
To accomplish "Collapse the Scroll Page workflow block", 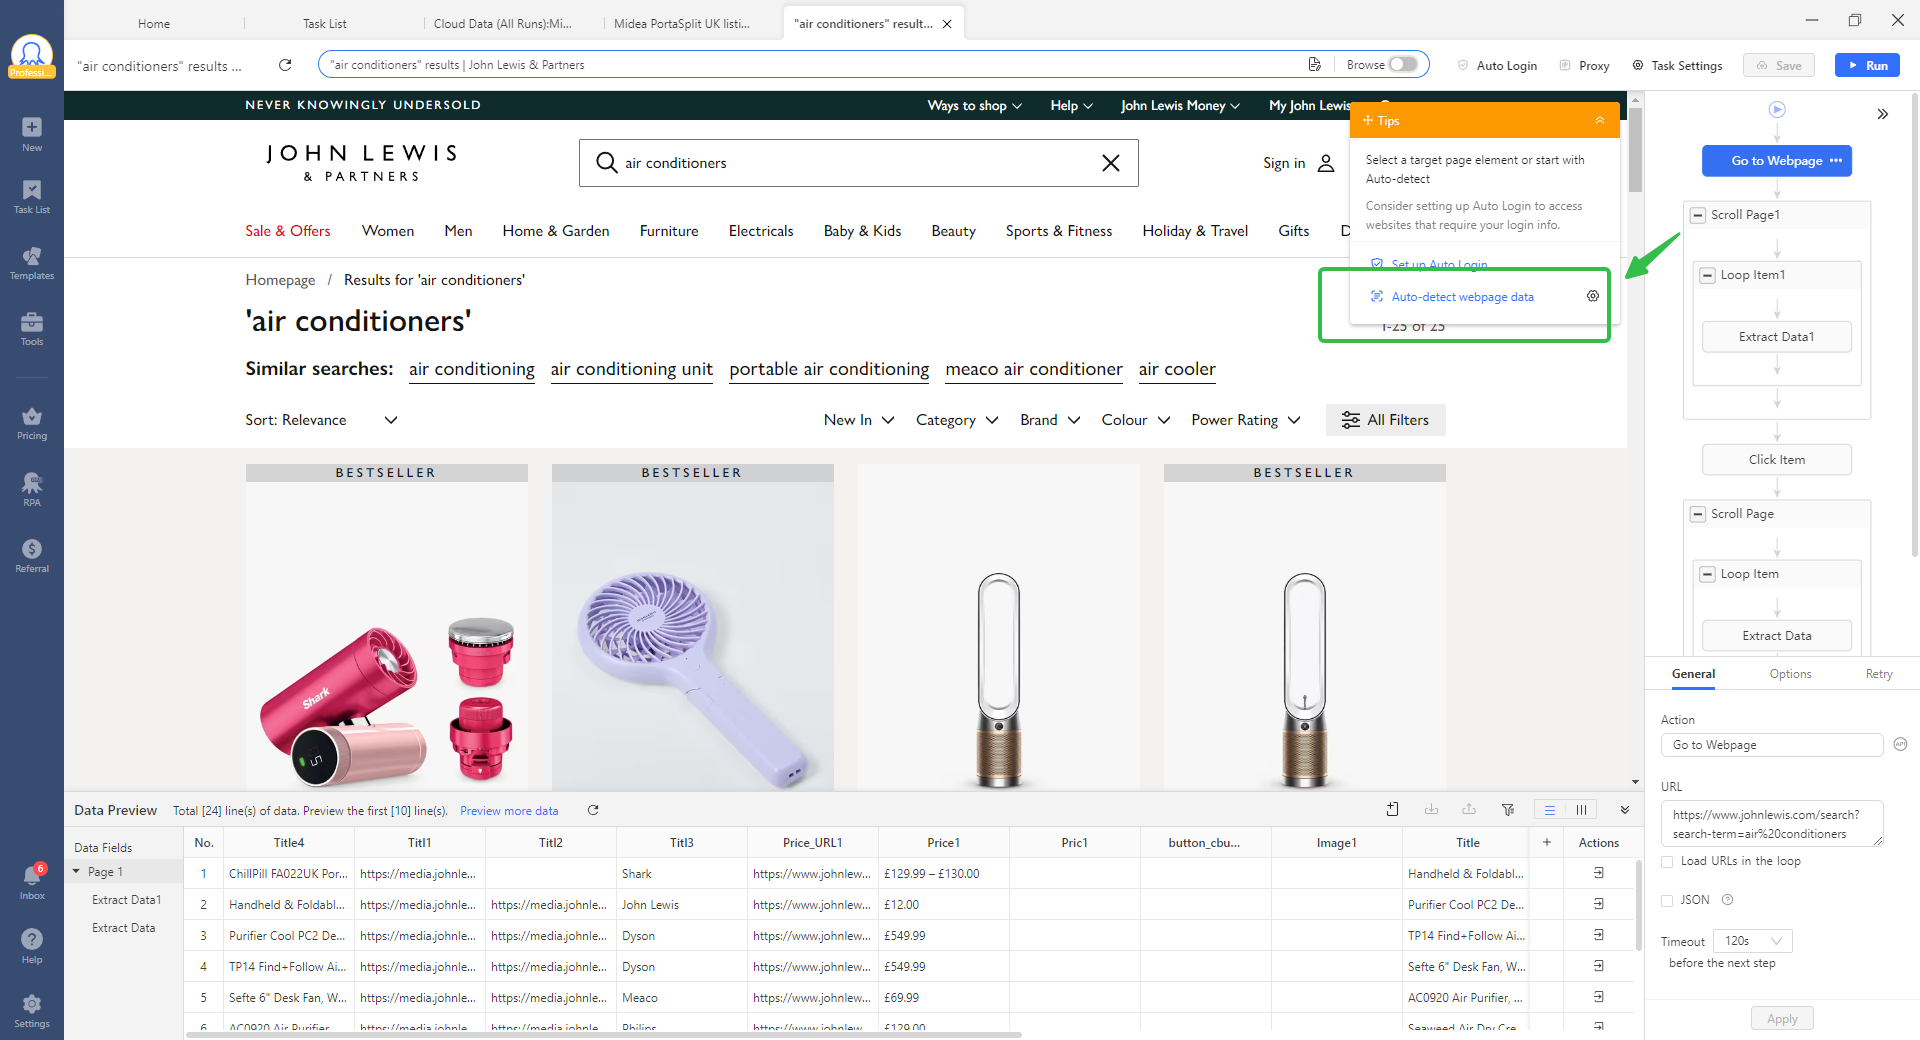I will [1698, 514].
